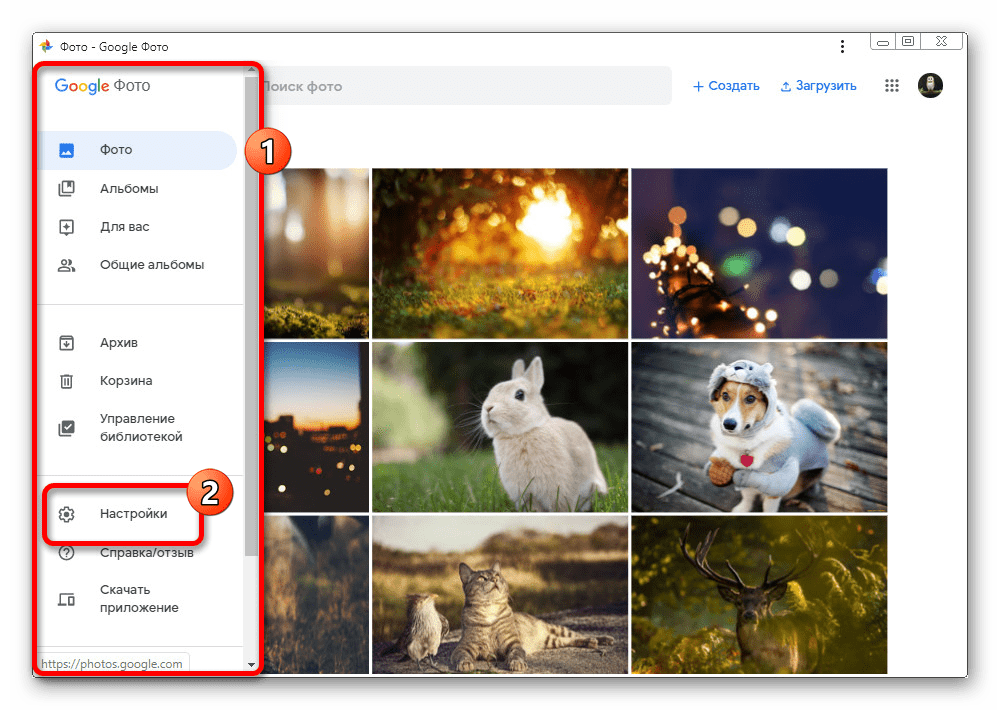Screen dimensions: 1000x710
Task: Click the Управление библиотекой checkmark icon
Action: click(66, 428)
